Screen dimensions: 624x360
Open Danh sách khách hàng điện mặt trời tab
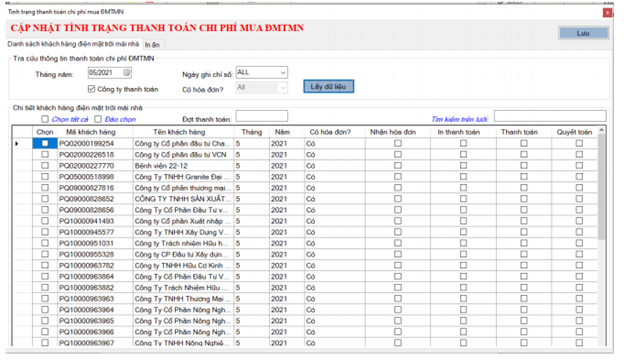[x=73, y=44]
